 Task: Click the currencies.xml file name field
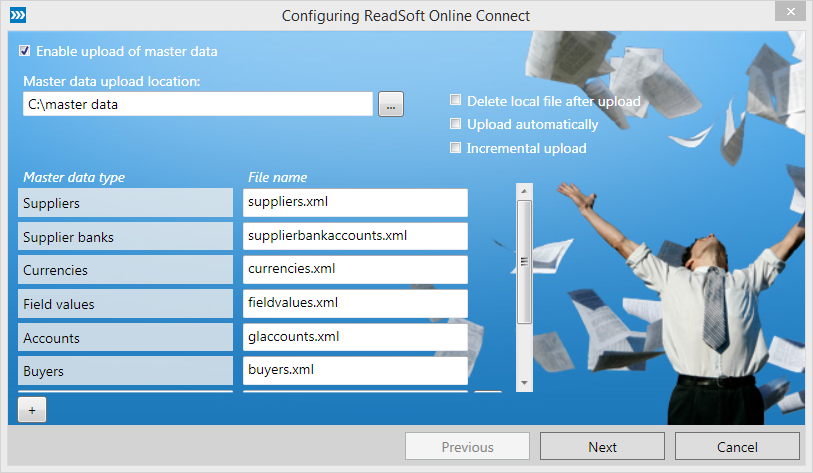(x=355, y=270)
